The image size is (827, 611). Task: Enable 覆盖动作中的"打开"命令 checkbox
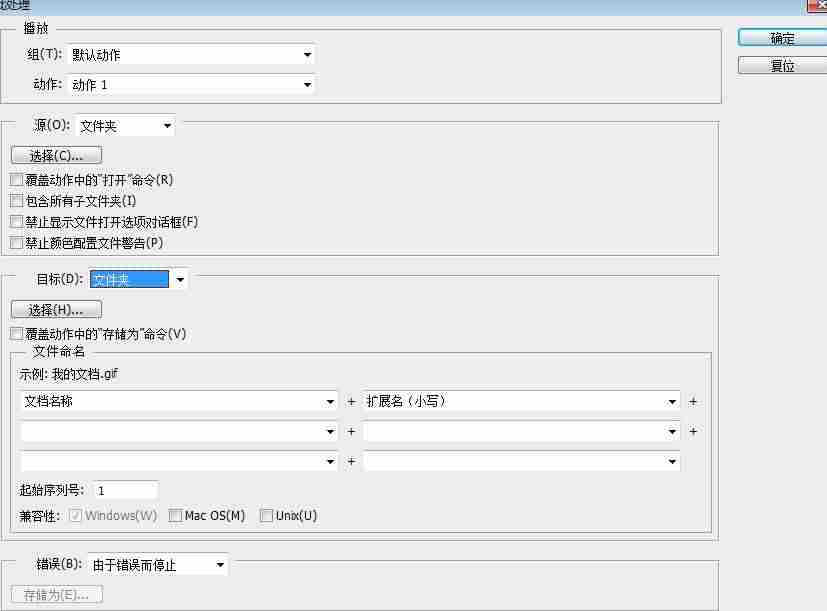click(x=16, y=180)
